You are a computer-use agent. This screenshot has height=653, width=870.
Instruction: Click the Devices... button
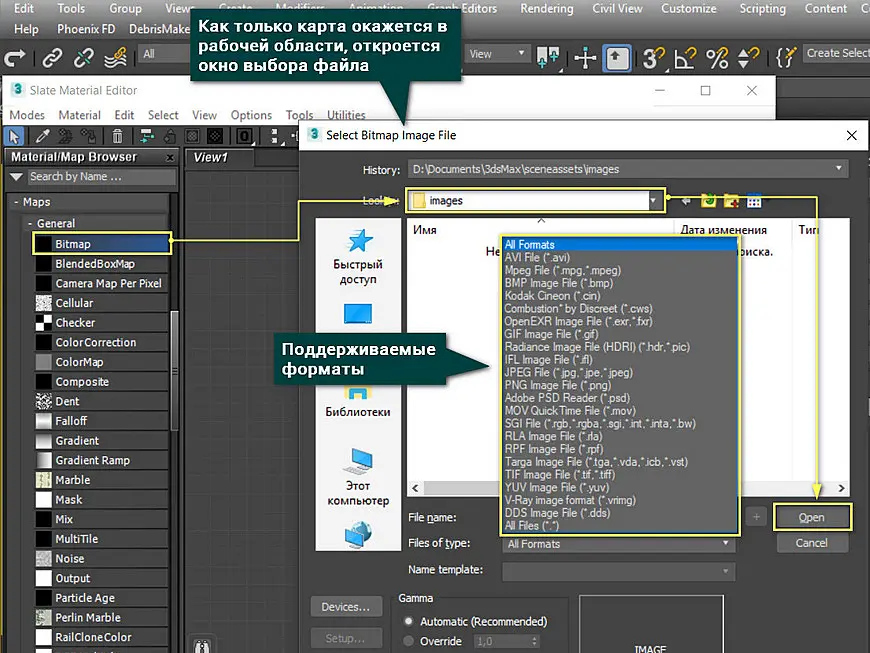[346, 607]
